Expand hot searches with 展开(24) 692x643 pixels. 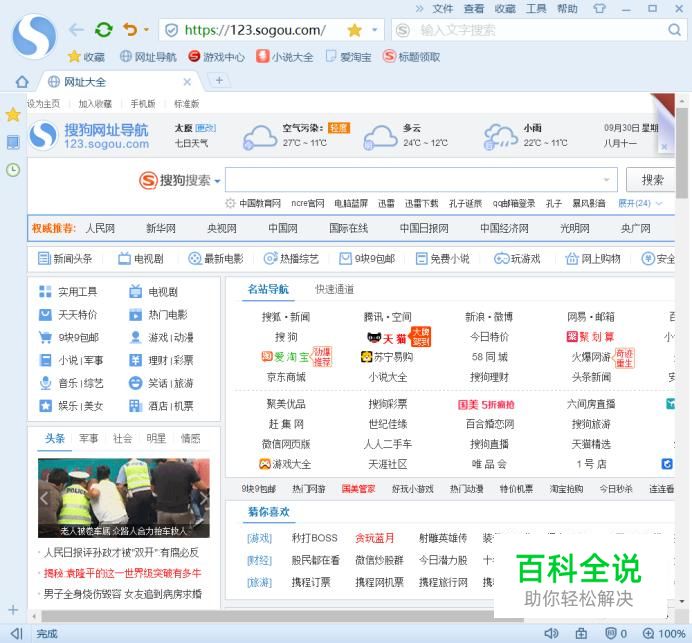click(640, 203)
